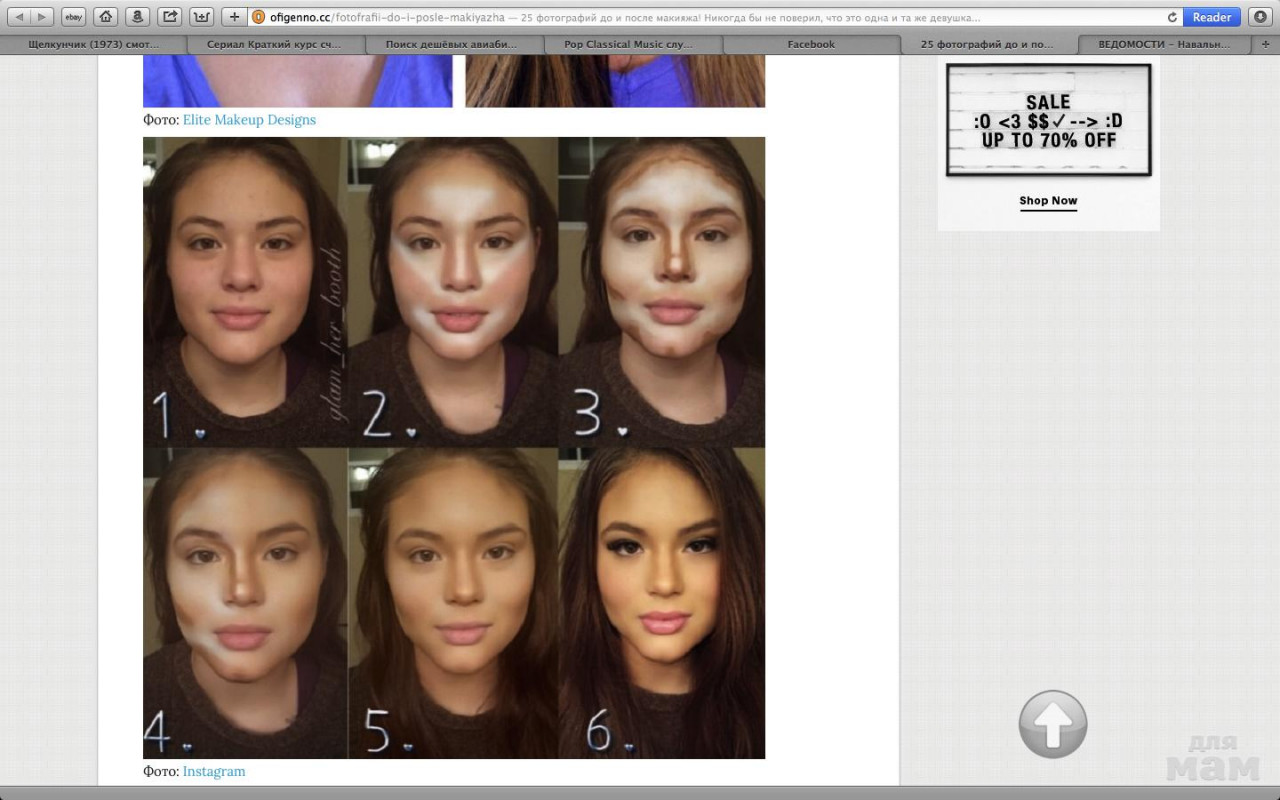Switch to the Щелкунчик (1973) tab
This screenshot has width=1280, height=800.
click(x=94, y=44)
